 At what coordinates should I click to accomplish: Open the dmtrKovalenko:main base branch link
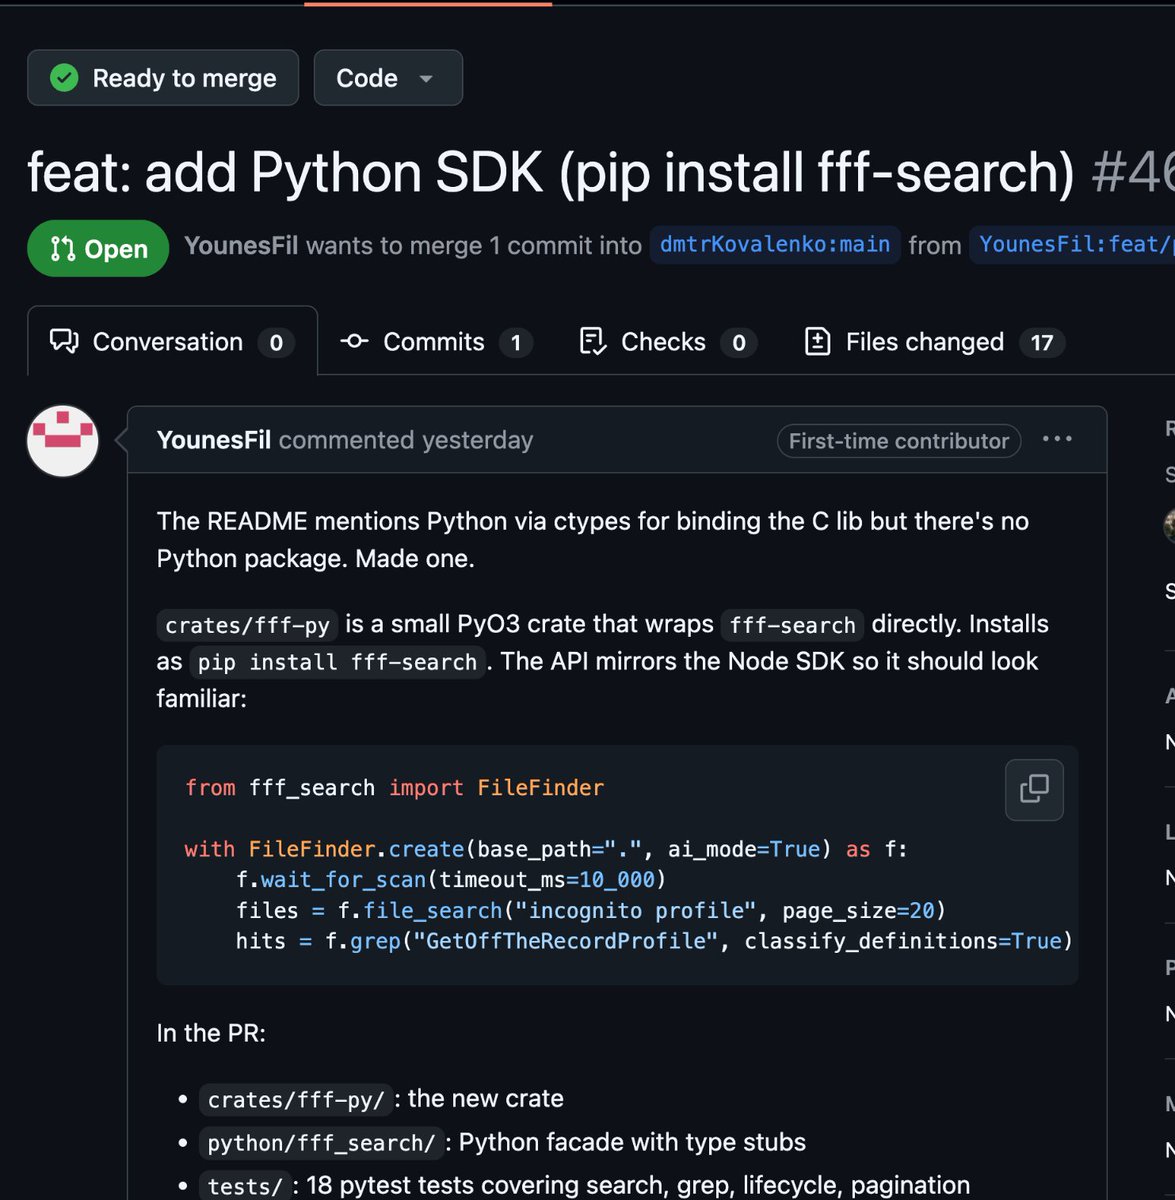click(x=775, y=245)
